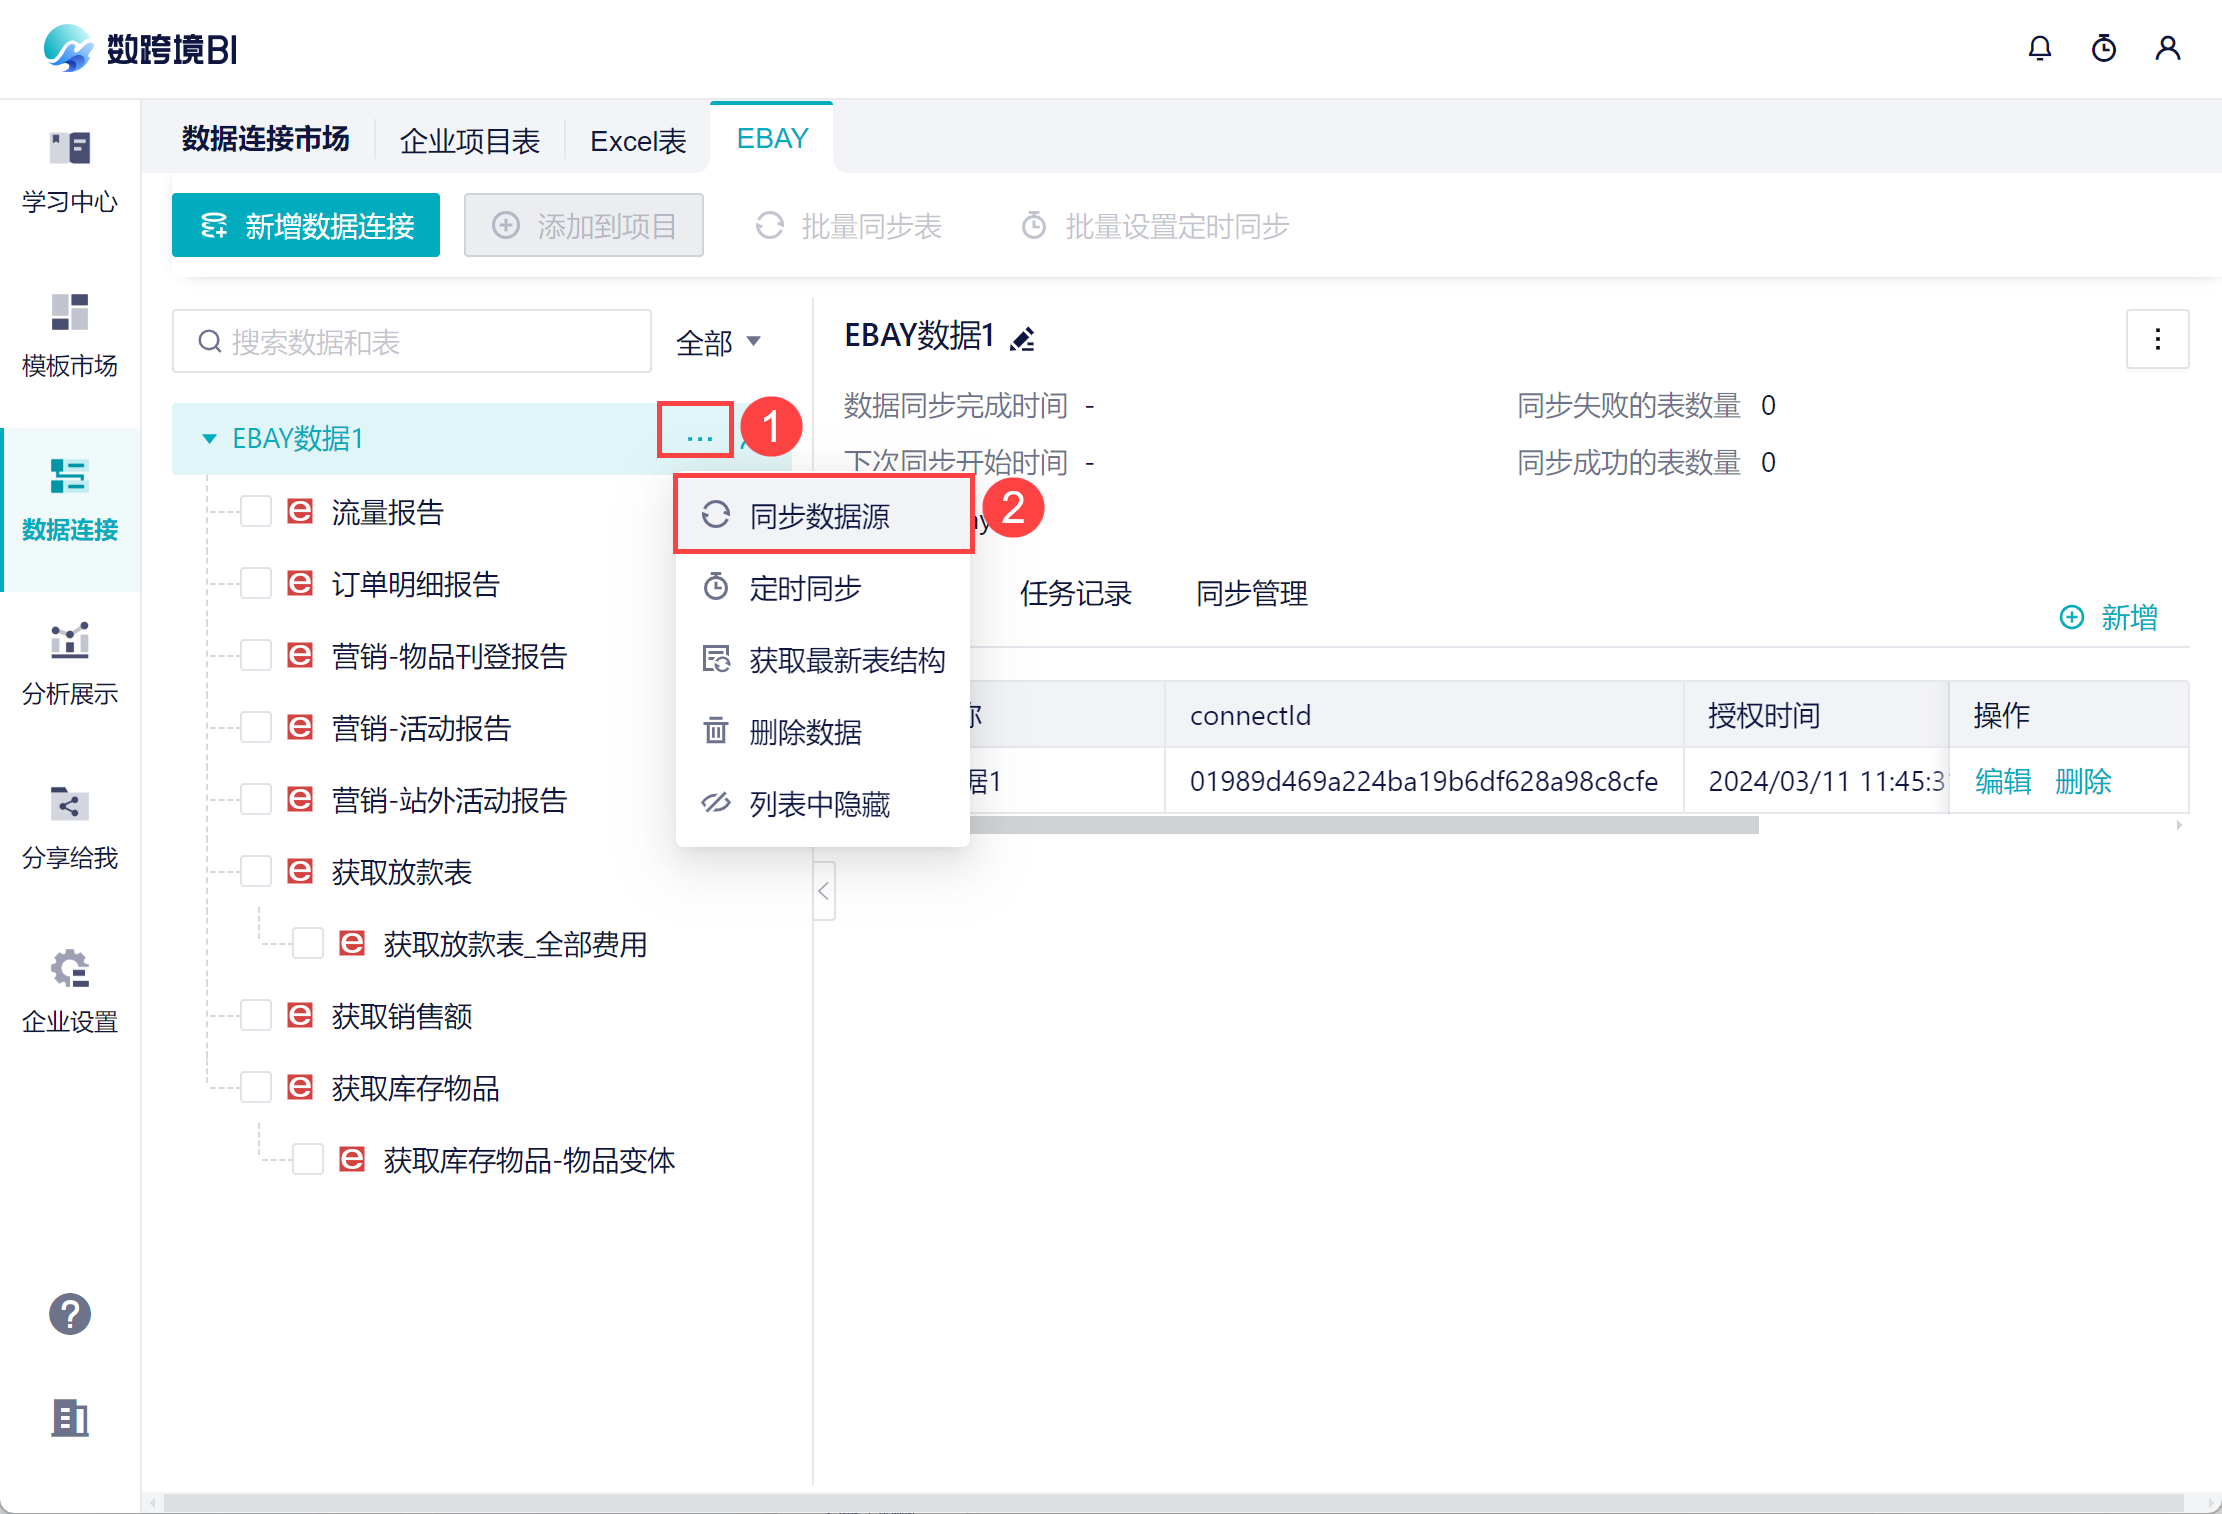Click the pencil edit icon beside EBAY数据1 title
The height and width of the screenshot is (1514, 2222).
pyautogui.click(x=1022, y=339)
